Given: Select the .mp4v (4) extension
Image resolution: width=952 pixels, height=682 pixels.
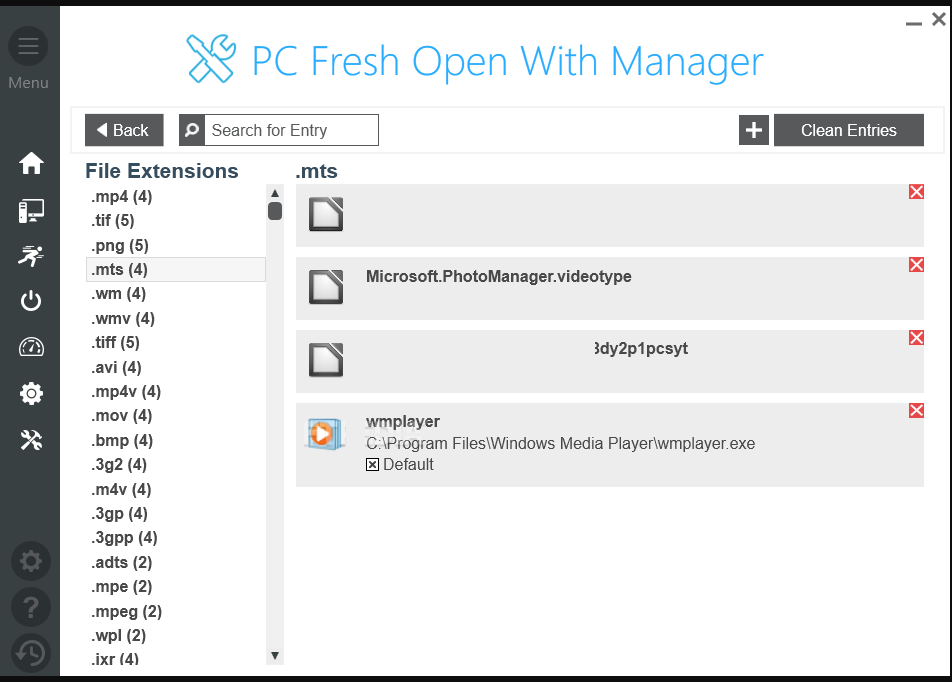Looking at the screenshot, I should pos(126,392).
